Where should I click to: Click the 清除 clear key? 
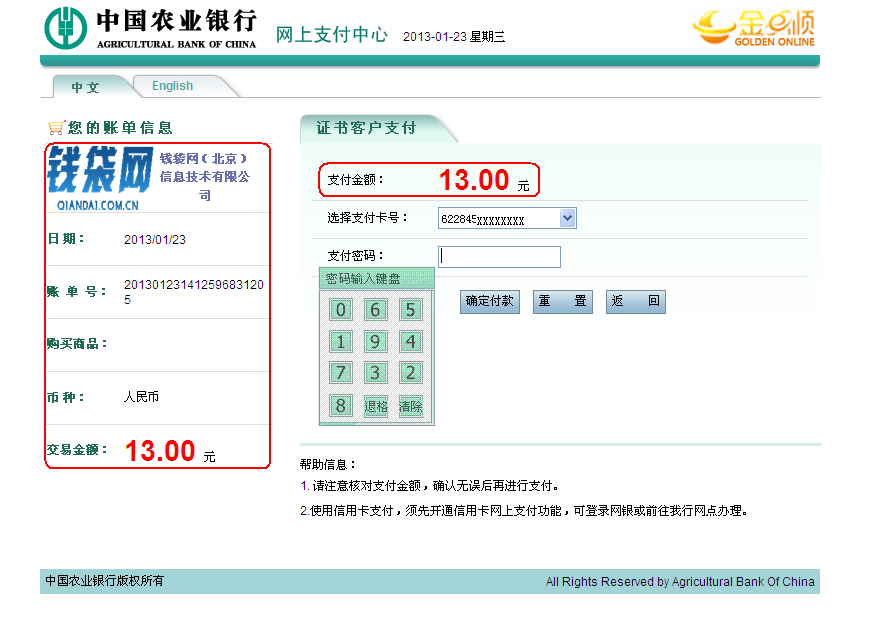411,406
